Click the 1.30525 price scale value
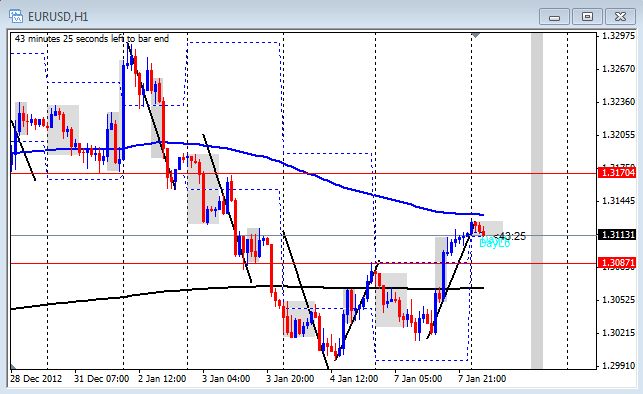 tap(618, 300)
